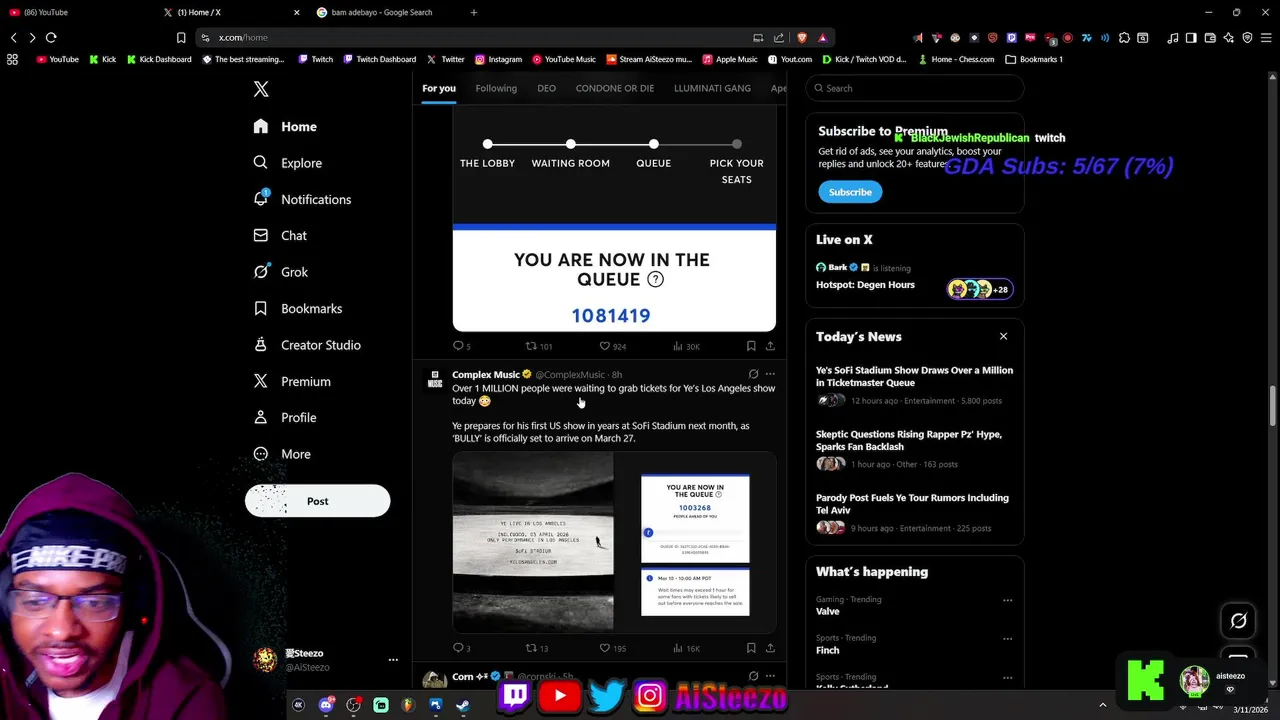Bookmark the Complex Music post

click(x=751, y=648)
